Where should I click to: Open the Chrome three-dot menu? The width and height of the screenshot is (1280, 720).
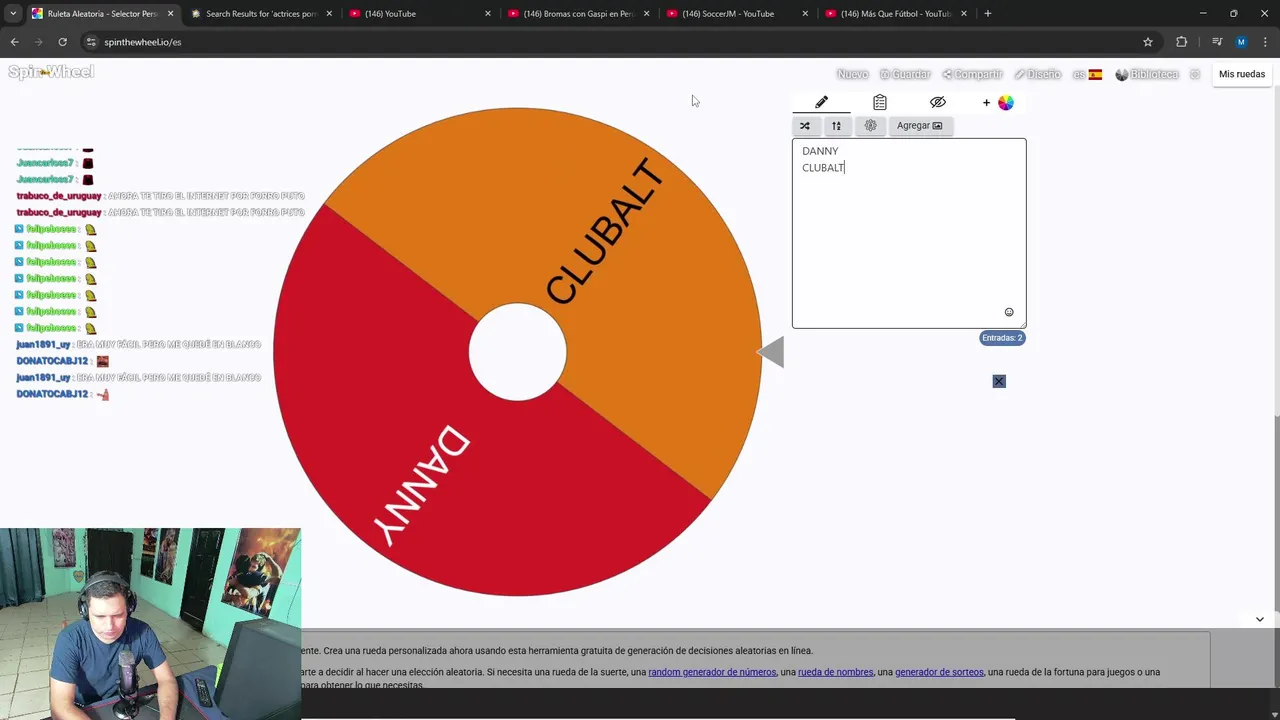(1266, 42)
